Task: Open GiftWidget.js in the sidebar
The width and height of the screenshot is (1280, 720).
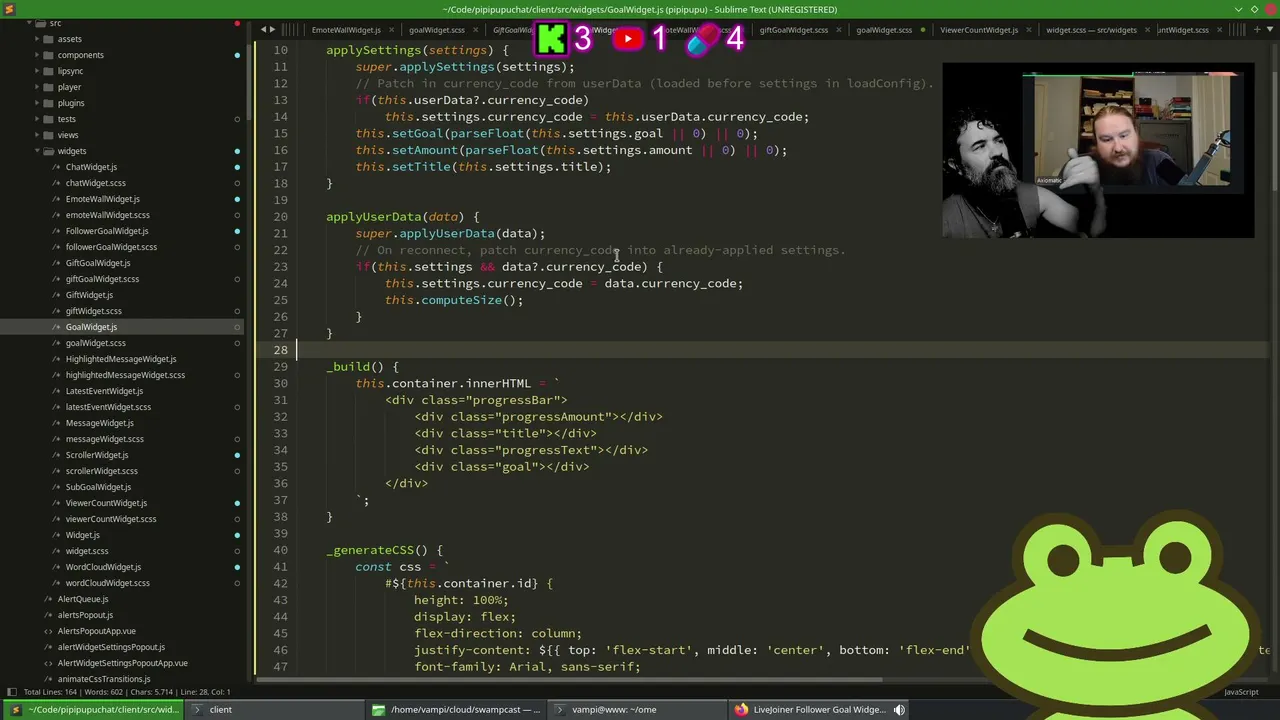Action: pyautogui.click(x=89, y=295)
